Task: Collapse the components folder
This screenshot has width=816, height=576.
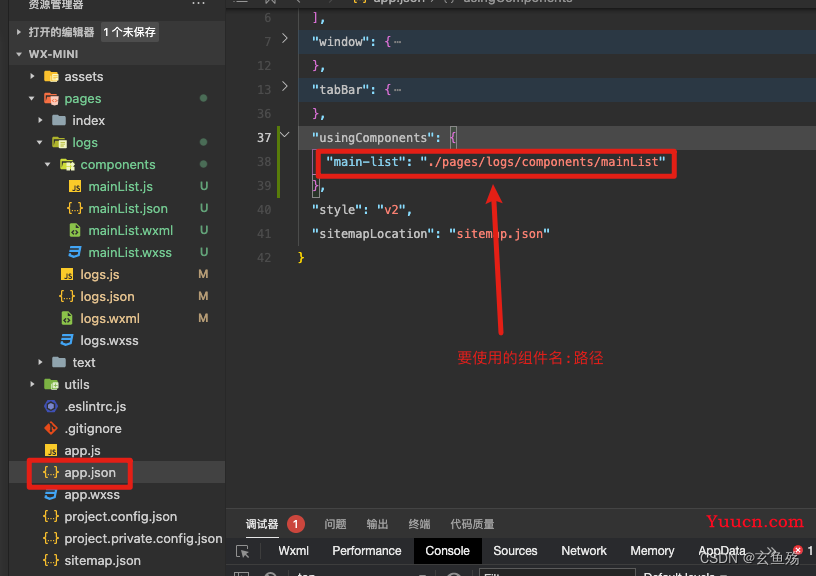Action: point(48,164)
